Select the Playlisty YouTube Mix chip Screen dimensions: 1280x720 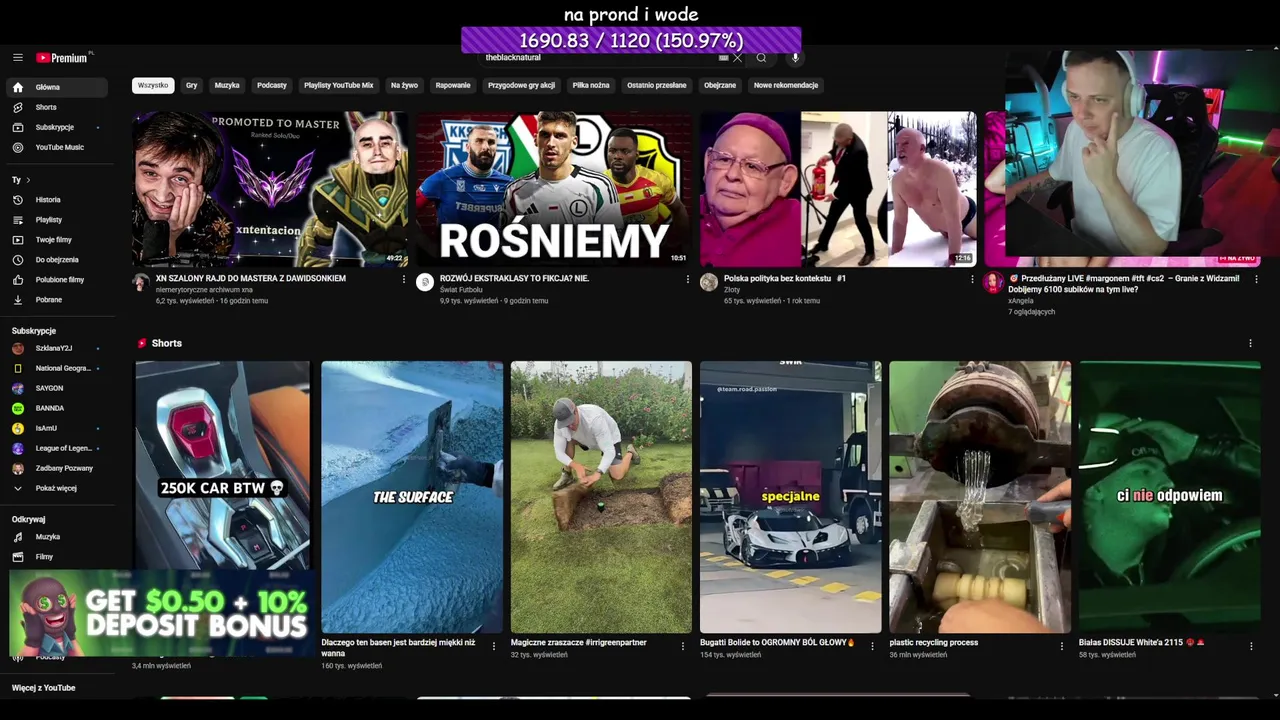[x=339, y=86]
